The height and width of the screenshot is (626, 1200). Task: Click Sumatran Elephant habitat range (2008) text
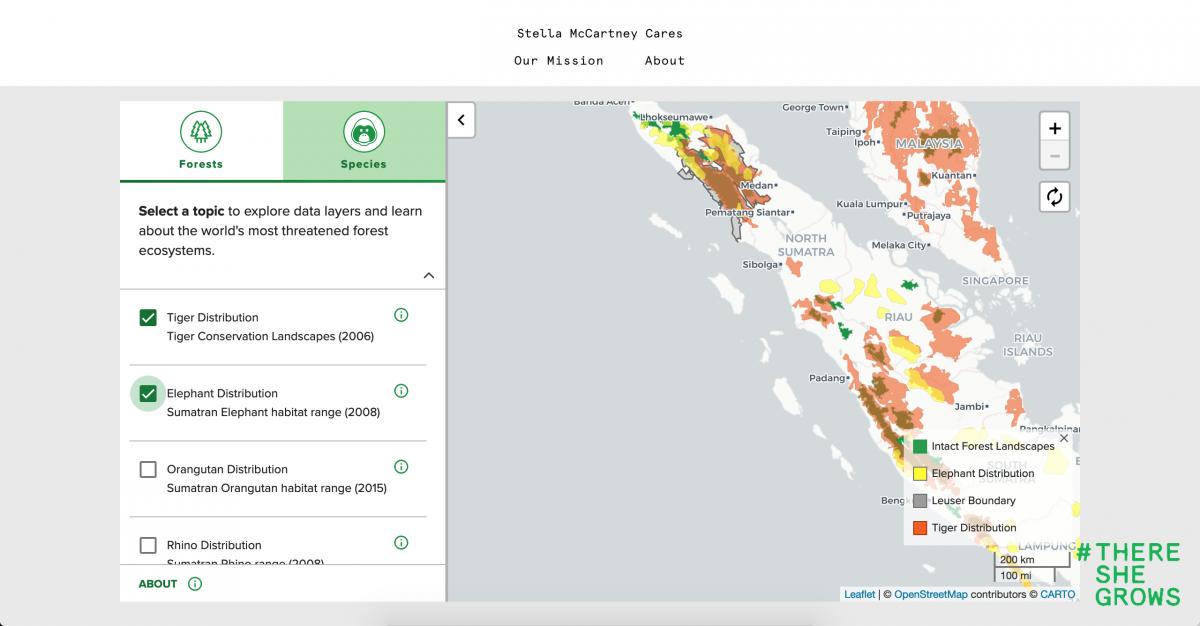[x=273, y=412]
